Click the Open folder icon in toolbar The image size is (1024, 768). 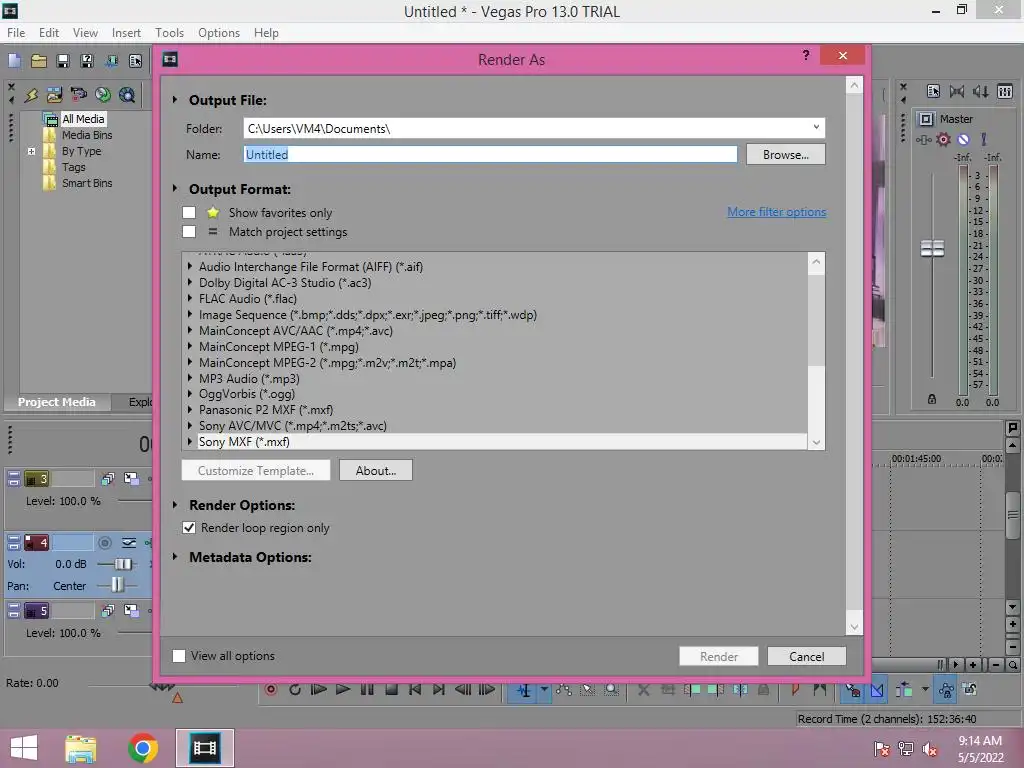pyautogui.click(x=39, y=61)
